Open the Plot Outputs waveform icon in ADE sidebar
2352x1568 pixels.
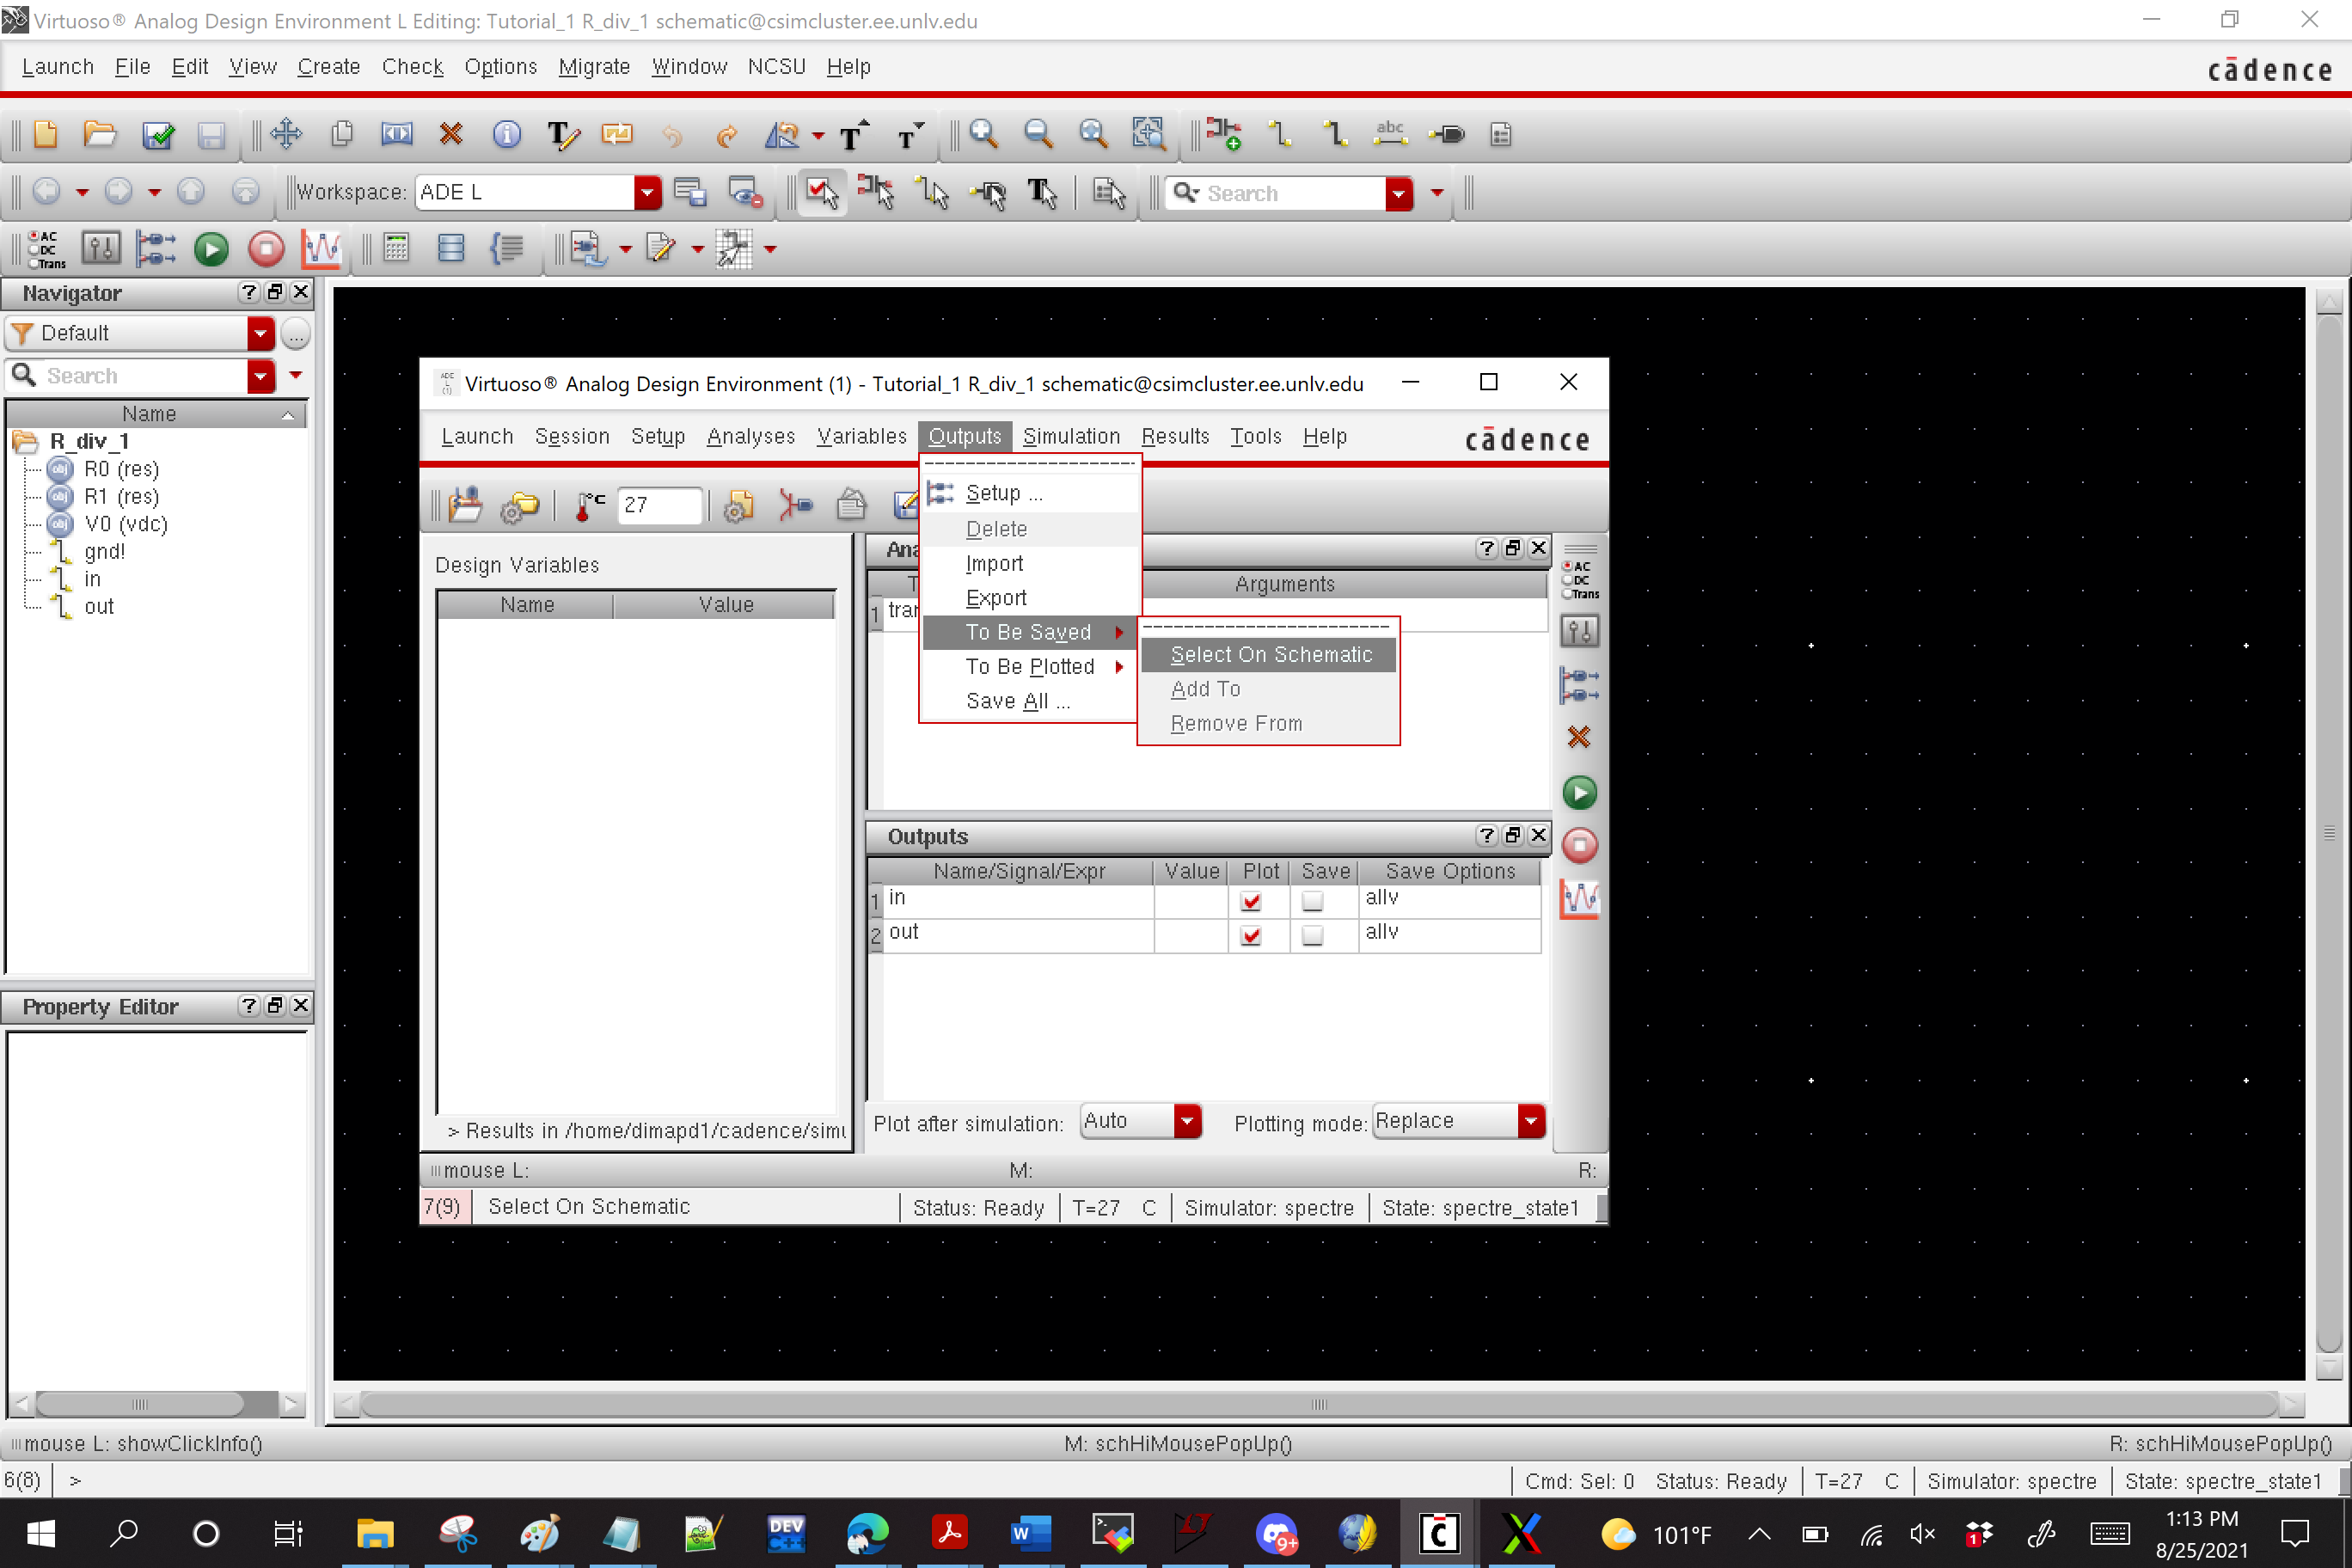[x=1579, y=899]
